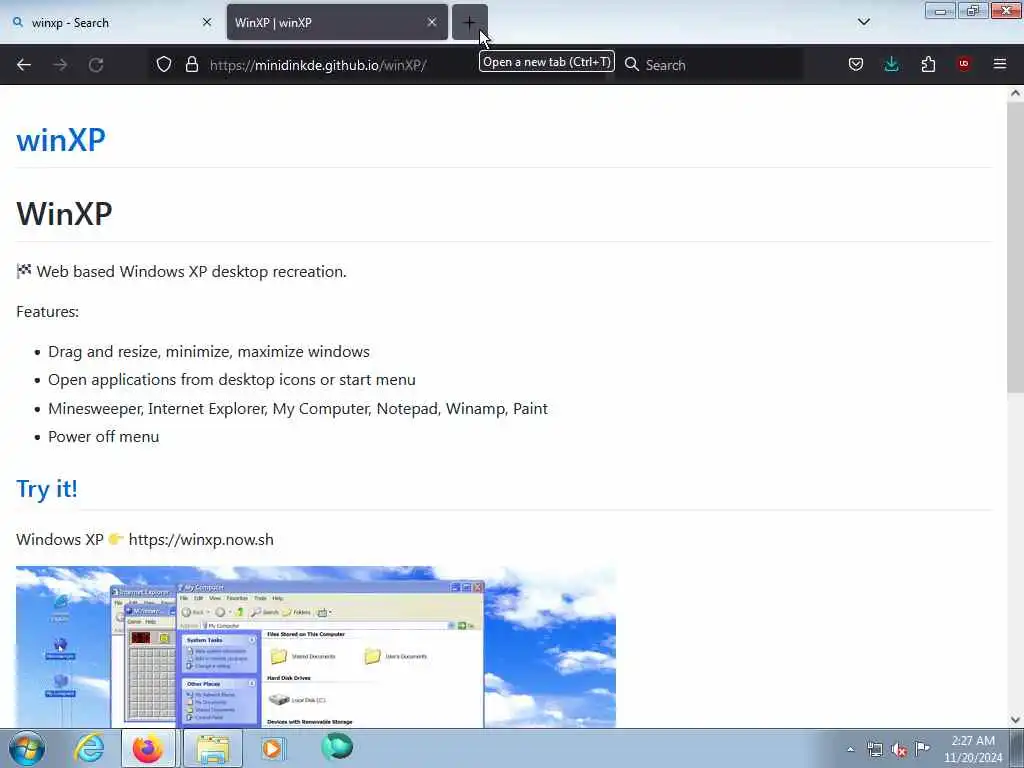
Task: Open the green round taskbar app
Action: click(x=337, y=747)
